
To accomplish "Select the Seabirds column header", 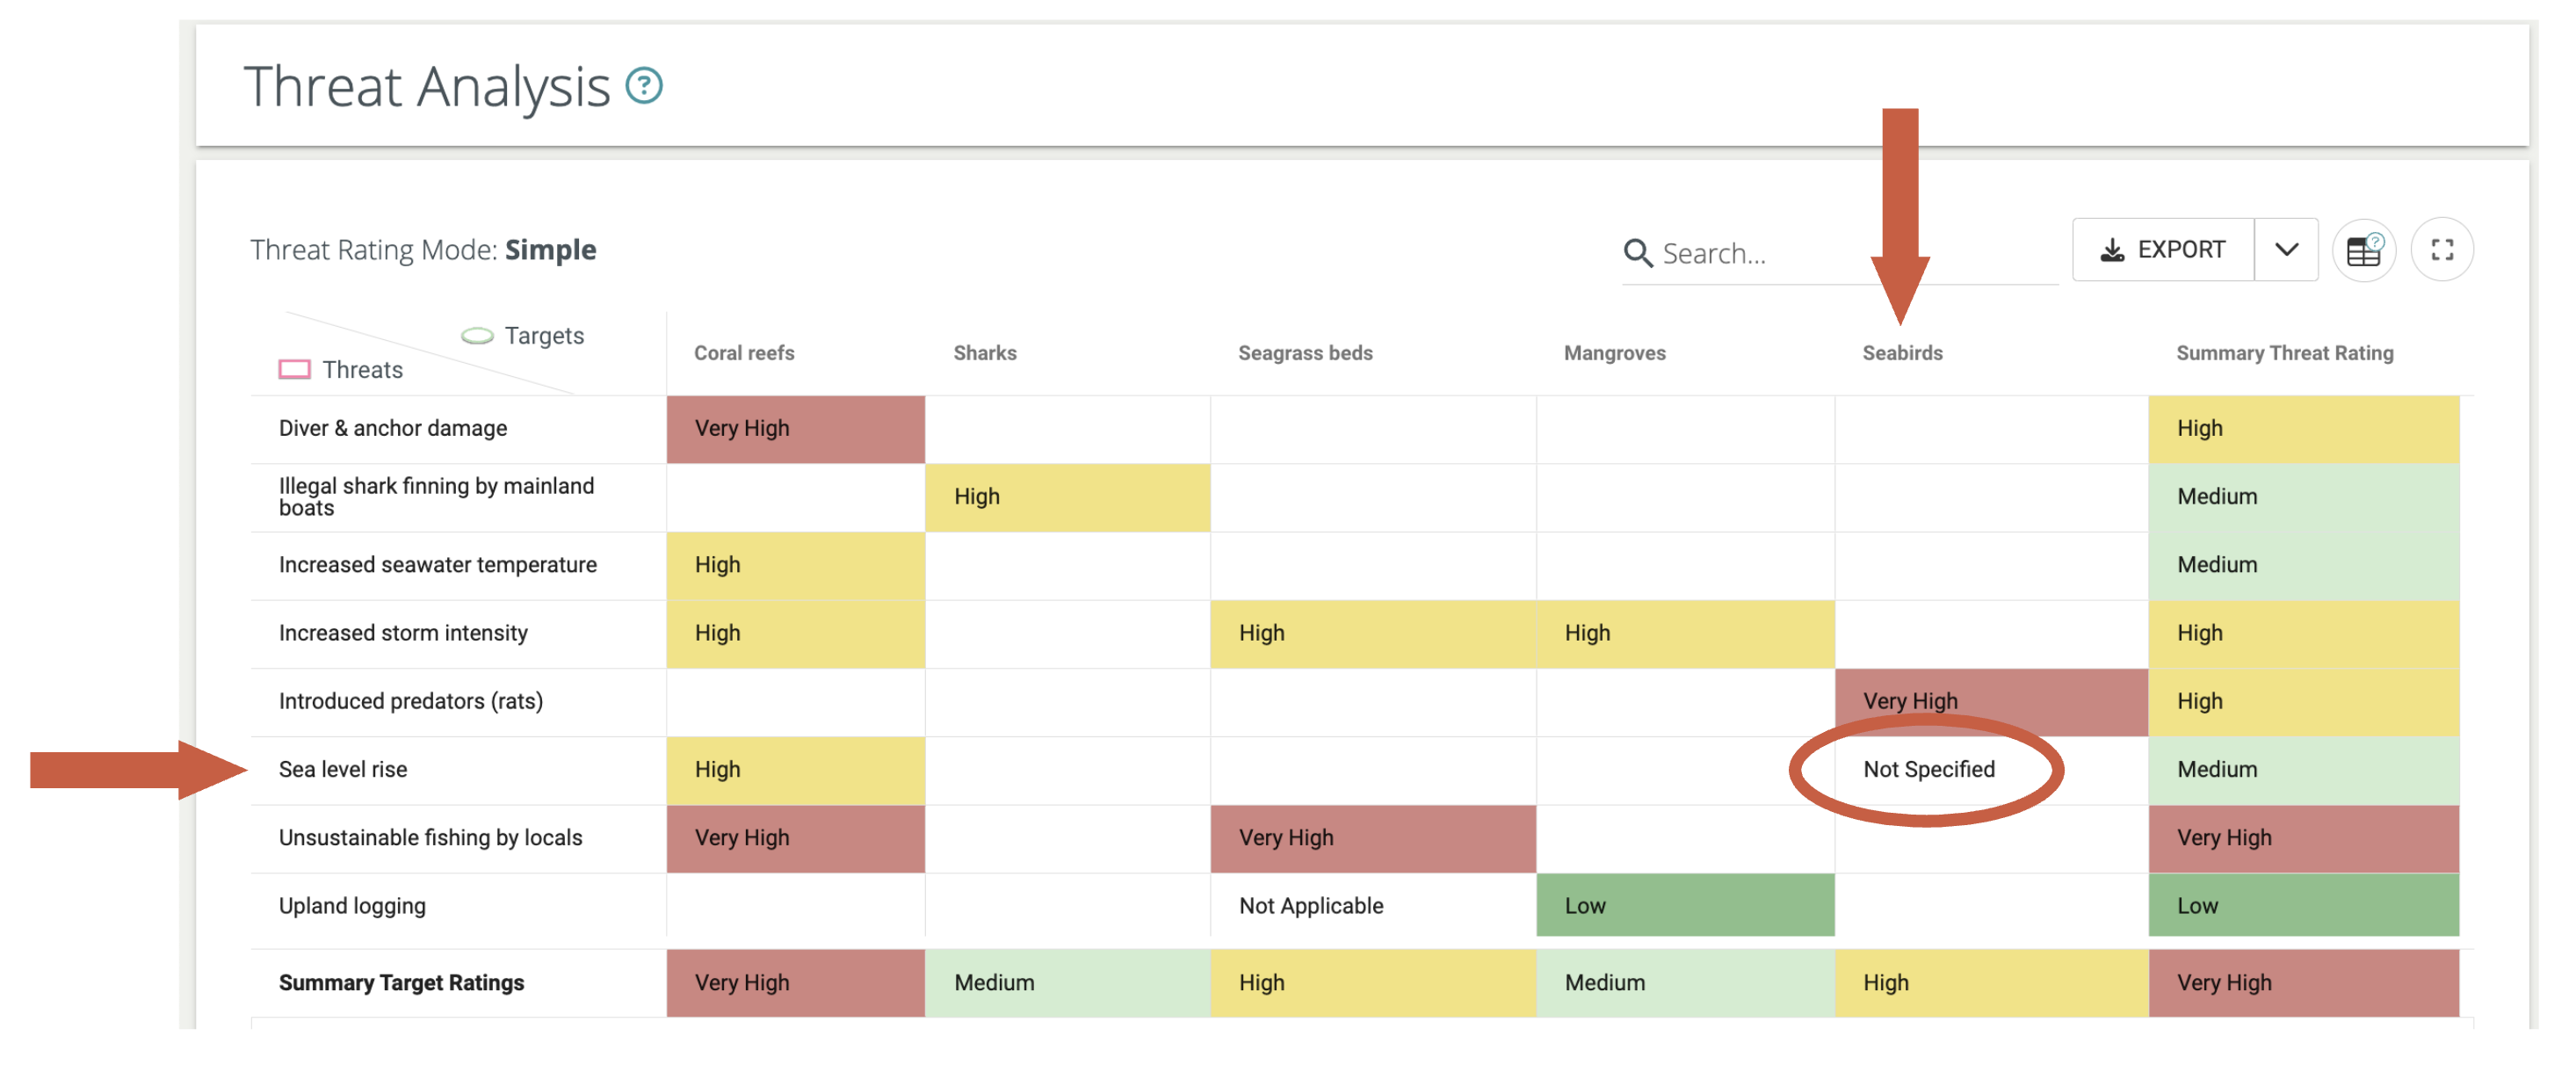I will [x=1901, y=353].
